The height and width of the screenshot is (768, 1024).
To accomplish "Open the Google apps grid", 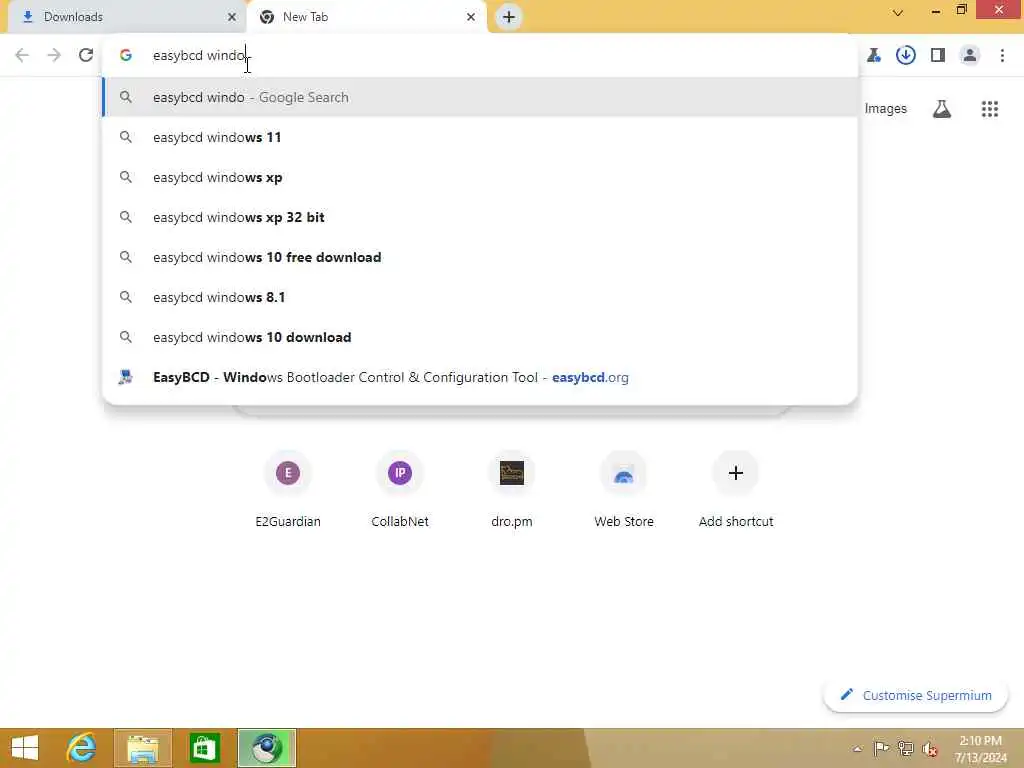I will click(990, 109).
